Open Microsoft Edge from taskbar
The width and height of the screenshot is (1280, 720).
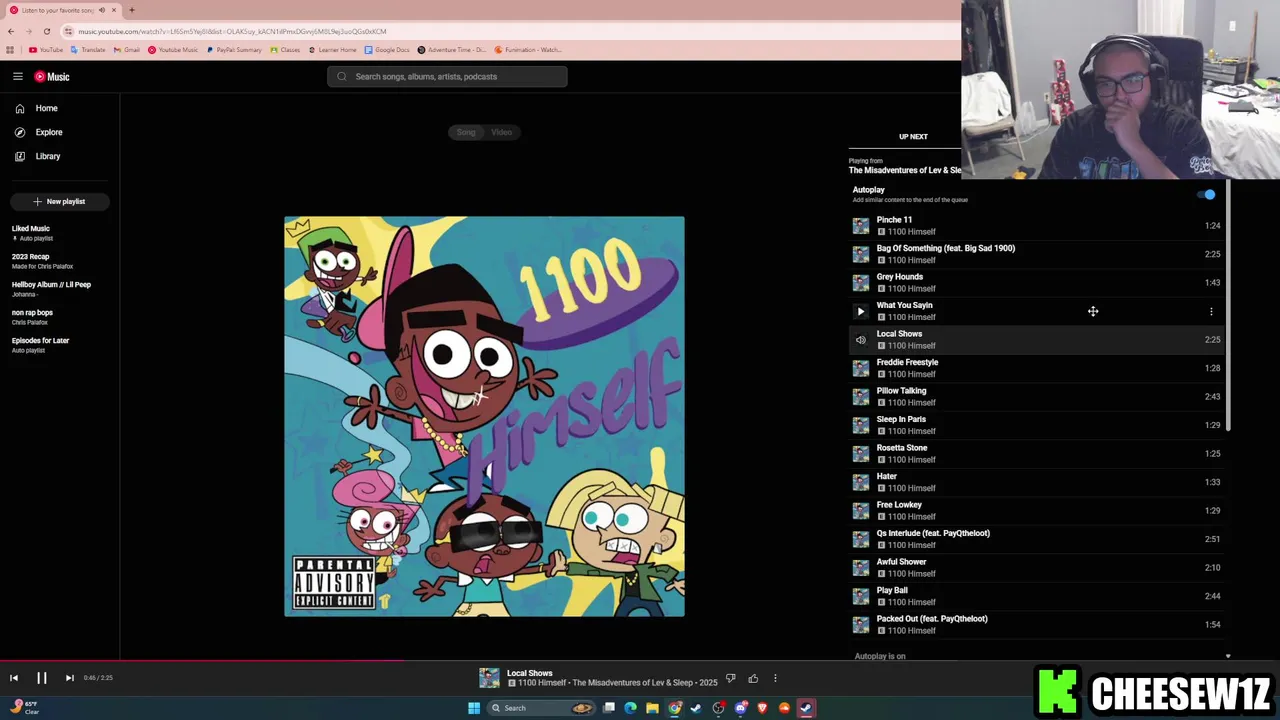[630, 708]
